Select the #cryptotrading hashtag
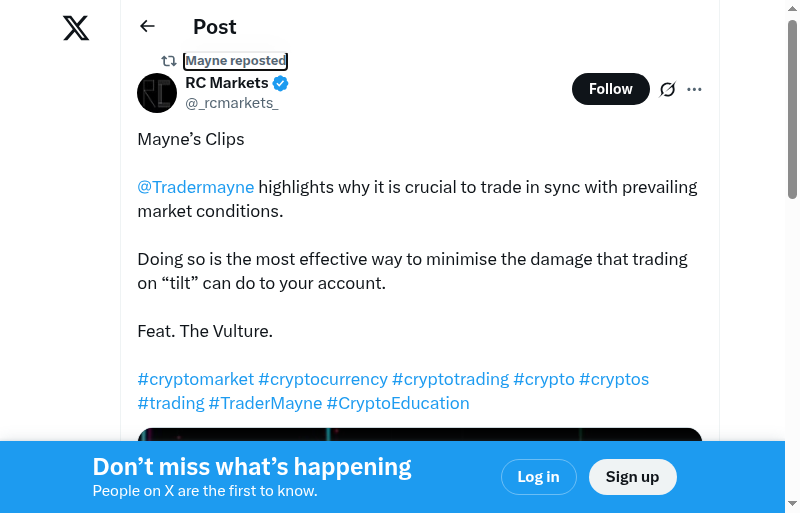 point(450,379)
